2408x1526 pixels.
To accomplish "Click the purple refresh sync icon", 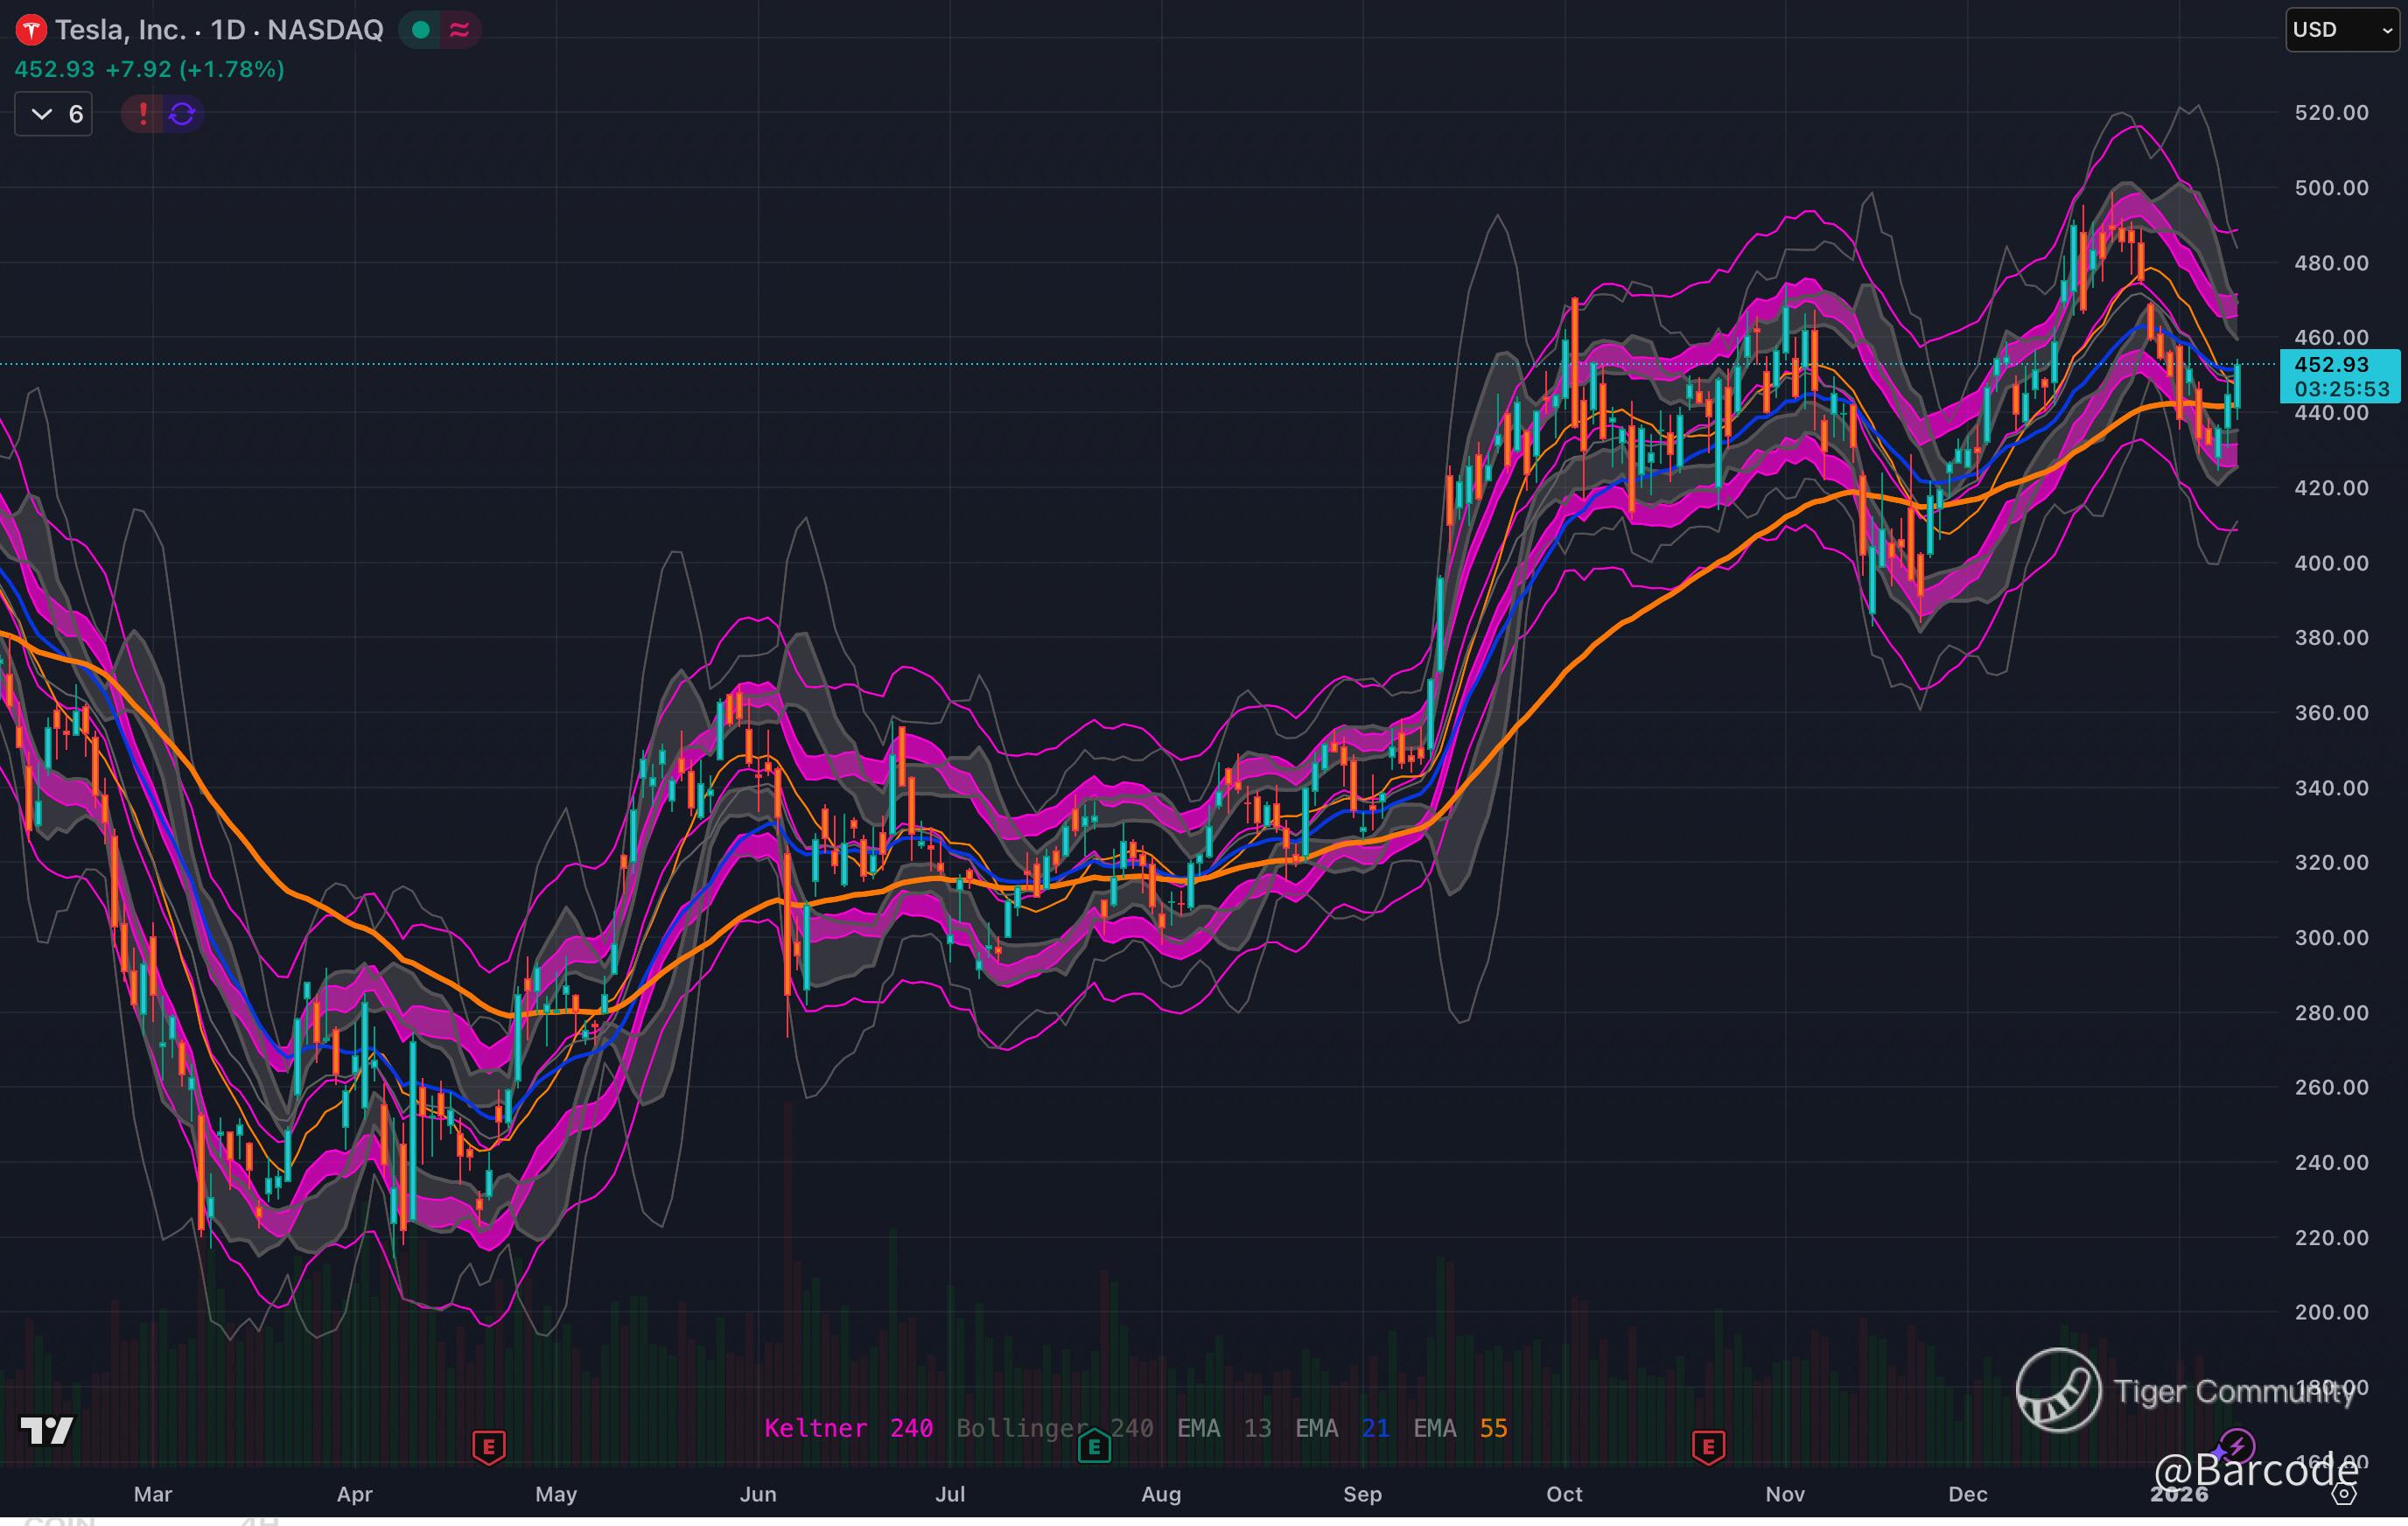I will pos(182,114).
